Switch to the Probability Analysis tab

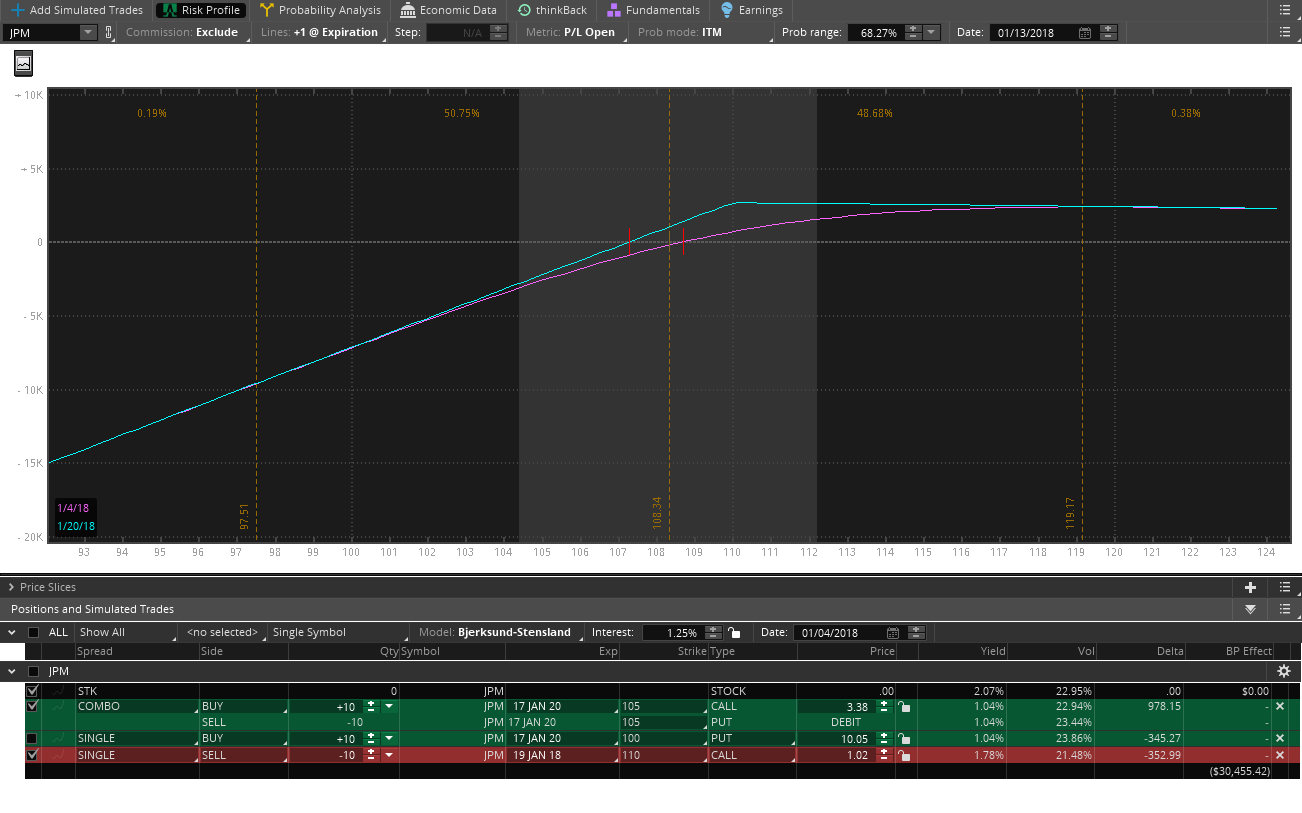pos(320,10)
